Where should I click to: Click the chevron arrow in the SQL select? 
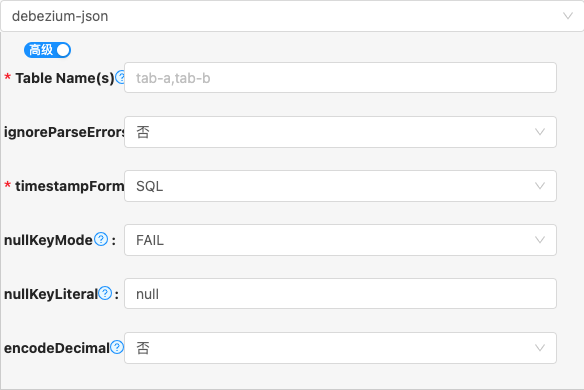540,186
